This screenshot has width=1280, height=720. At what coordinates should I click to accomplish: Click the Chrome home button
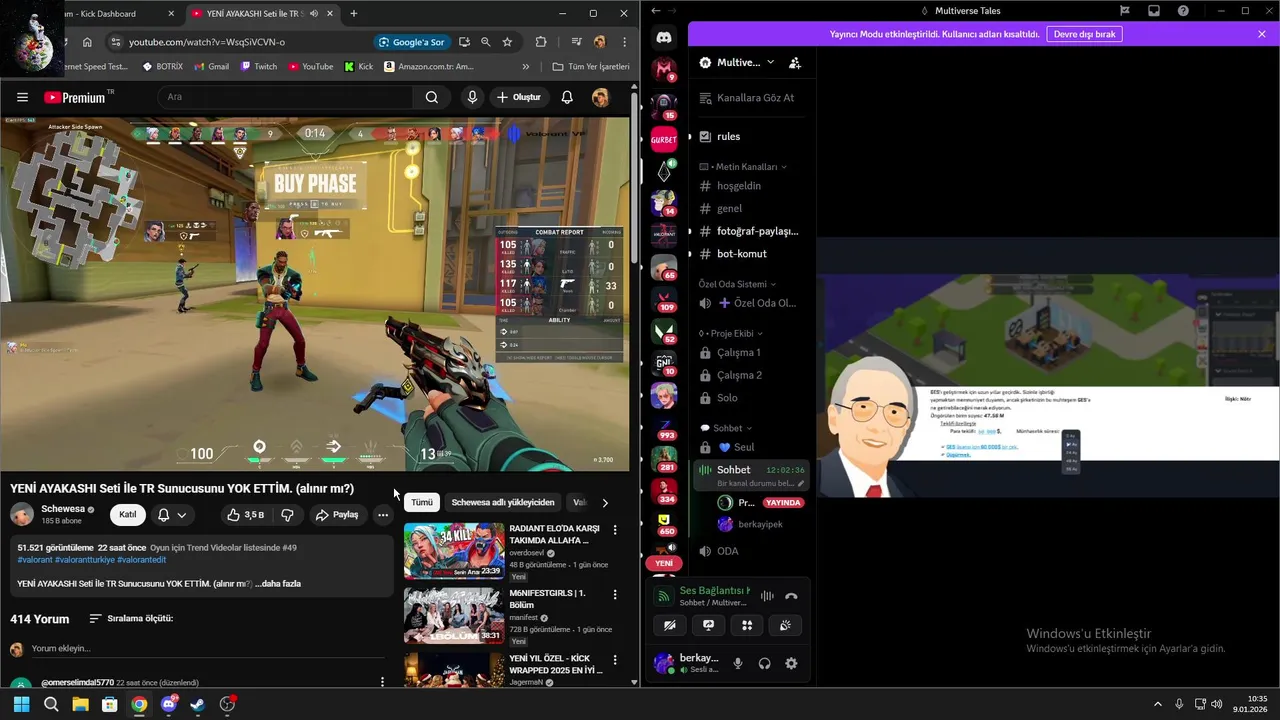(x=87, y=42)
